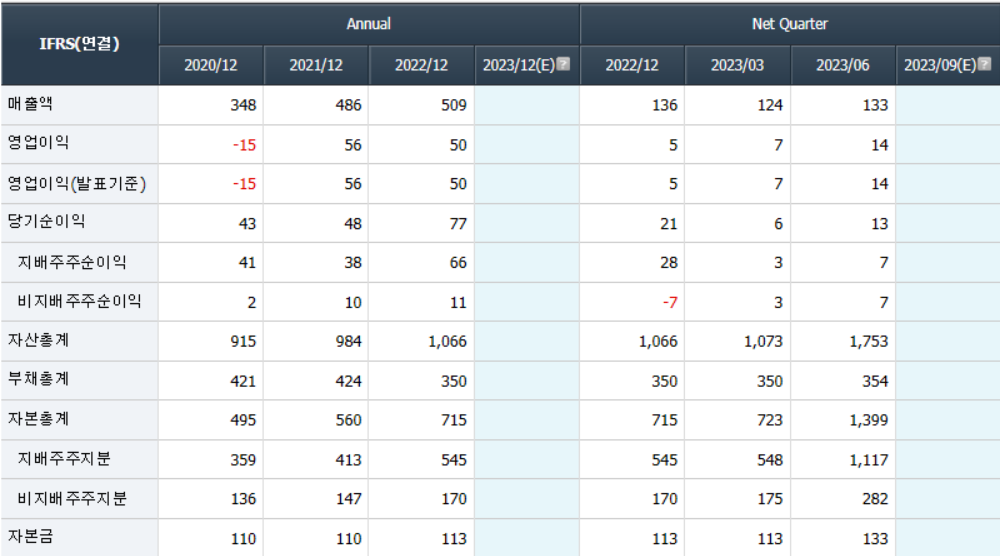
Task: Click the 2021/12 column header
Action: click(x=316, y=65)
